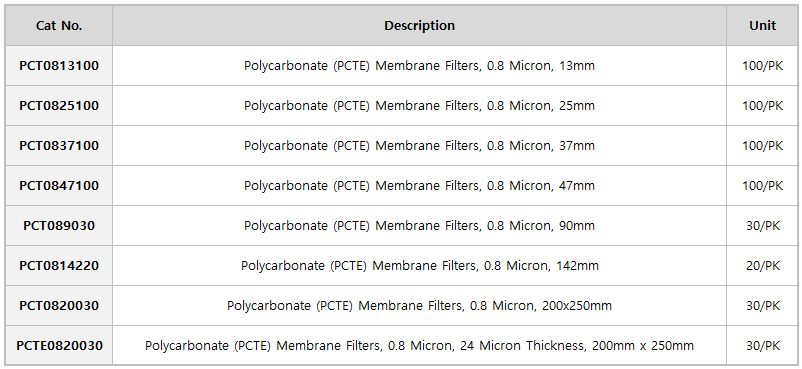Click the 30/PK unit for PCT089030
Screen dimensions: 802x369
point(763,225)
